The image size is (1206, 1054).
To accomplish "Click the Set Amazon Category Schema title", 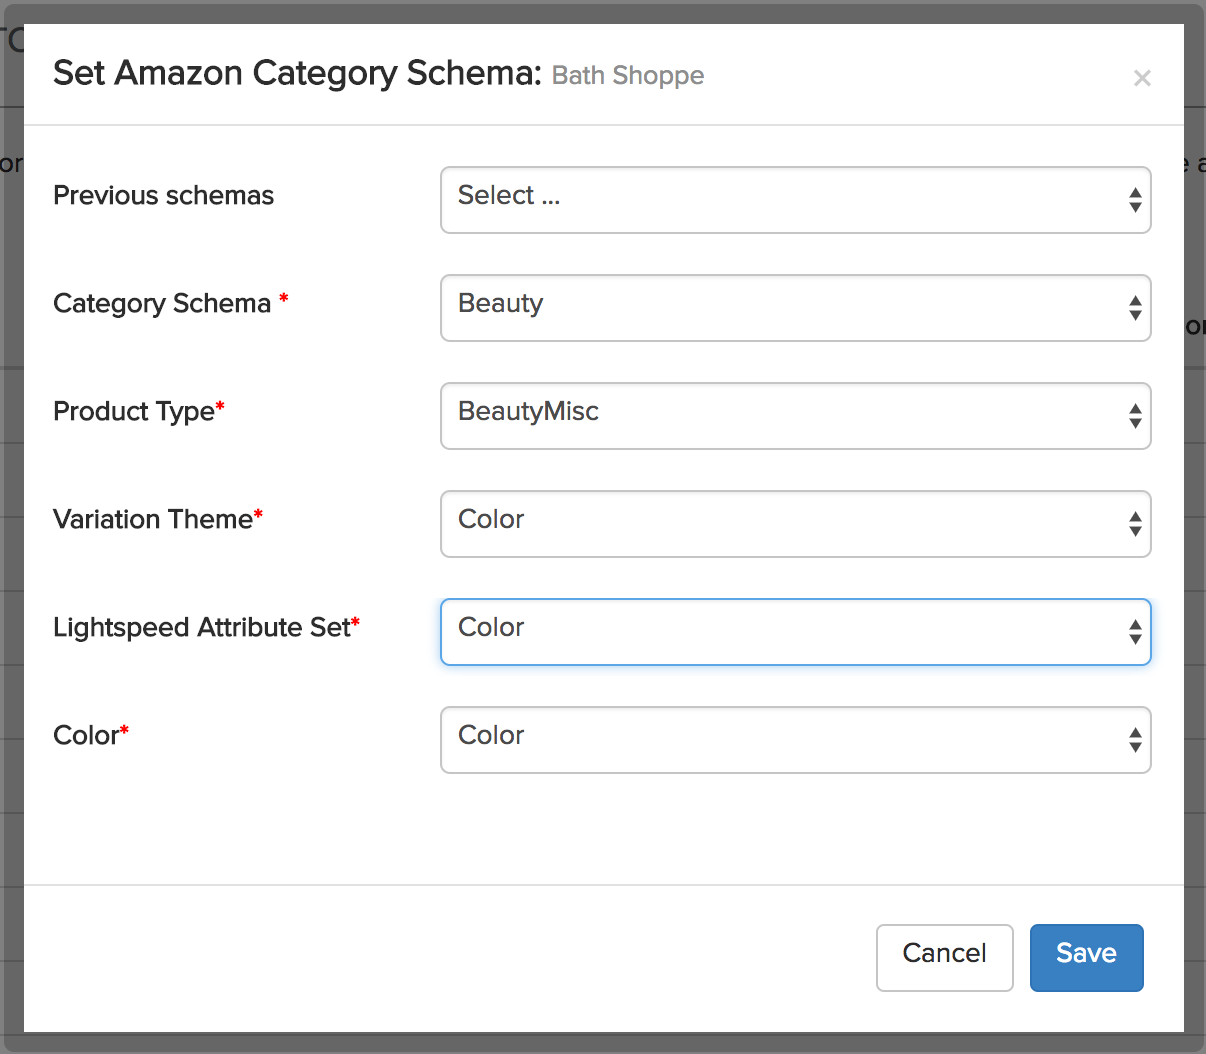I will coord(297,73).
